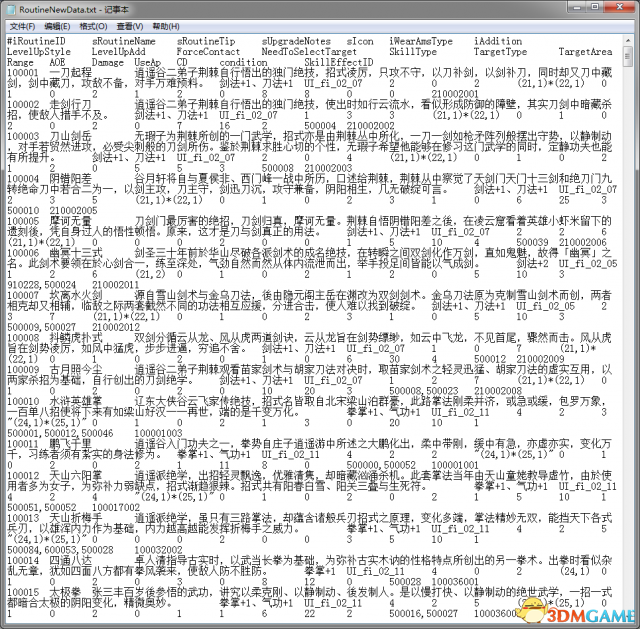Click the vertical scrollbar thumb

[627, 57]
